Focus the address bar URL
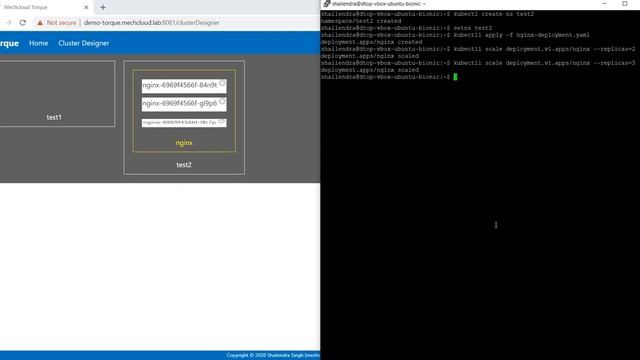 (151, 23)
